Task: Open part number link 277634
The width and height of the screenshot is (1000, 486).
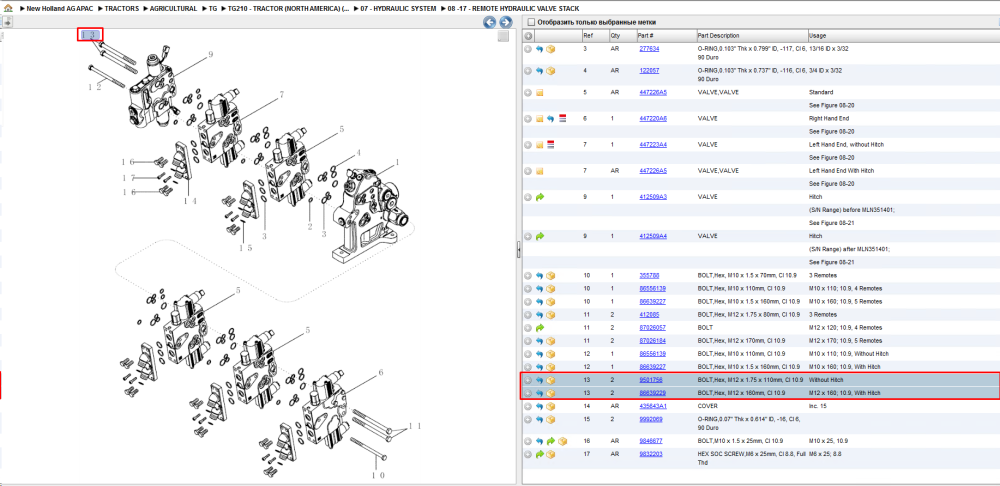Action: coord(649,48)
